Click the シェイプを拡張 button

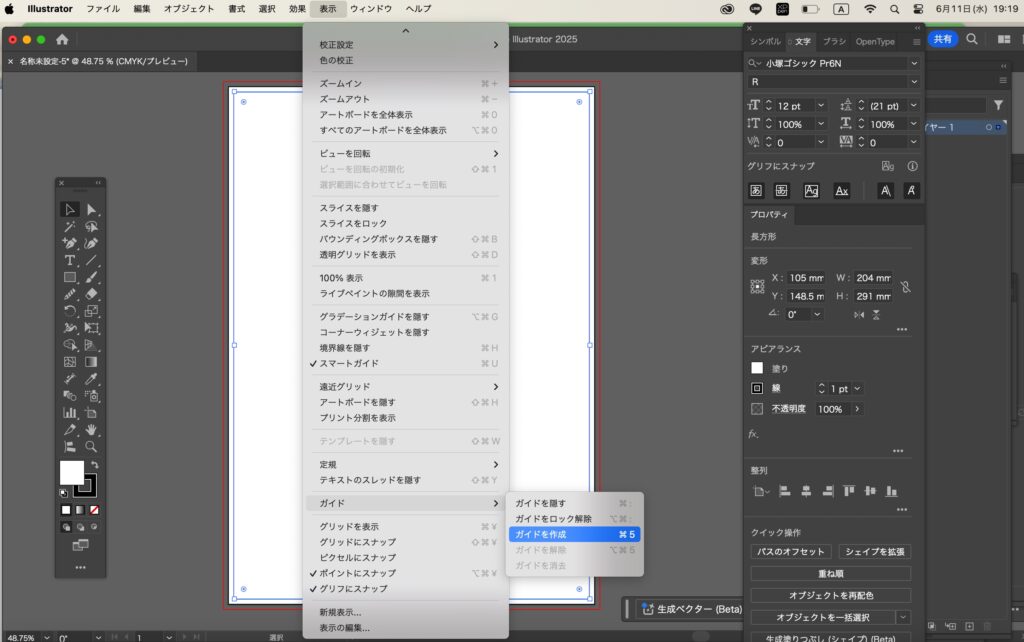click(x=874, y=552)
